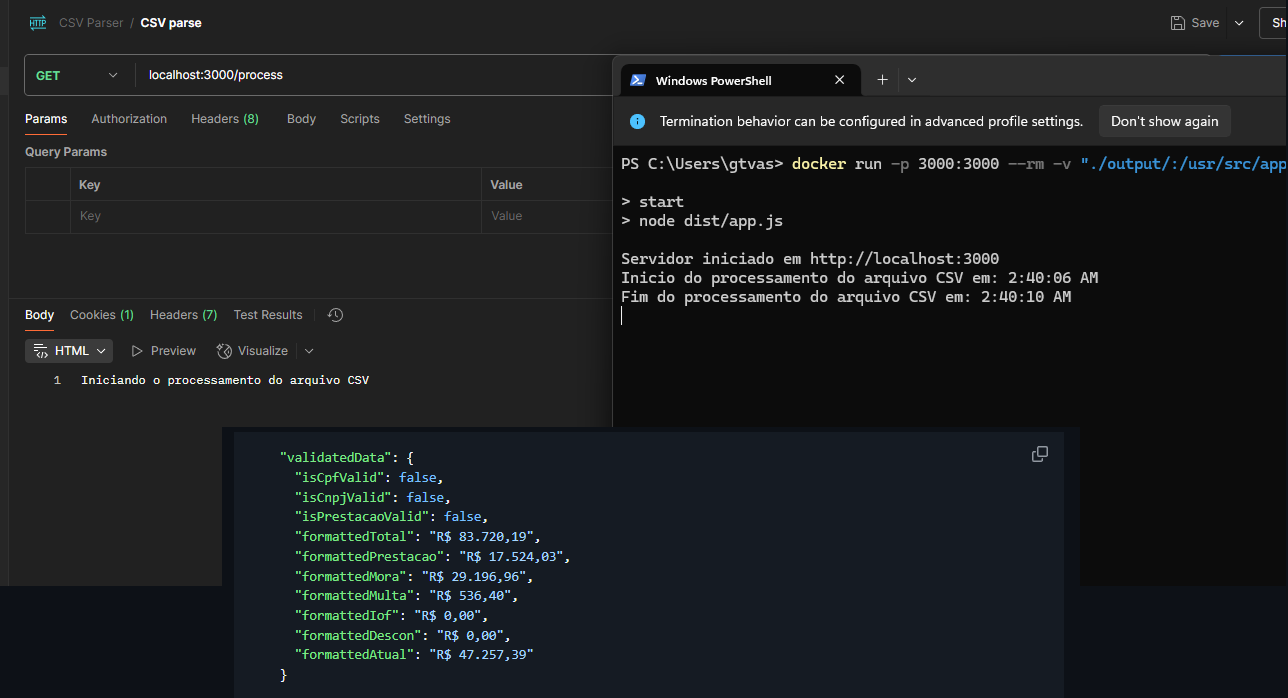
Task: Click the empty Value cell in Query Params
Action: coord(546,216)
